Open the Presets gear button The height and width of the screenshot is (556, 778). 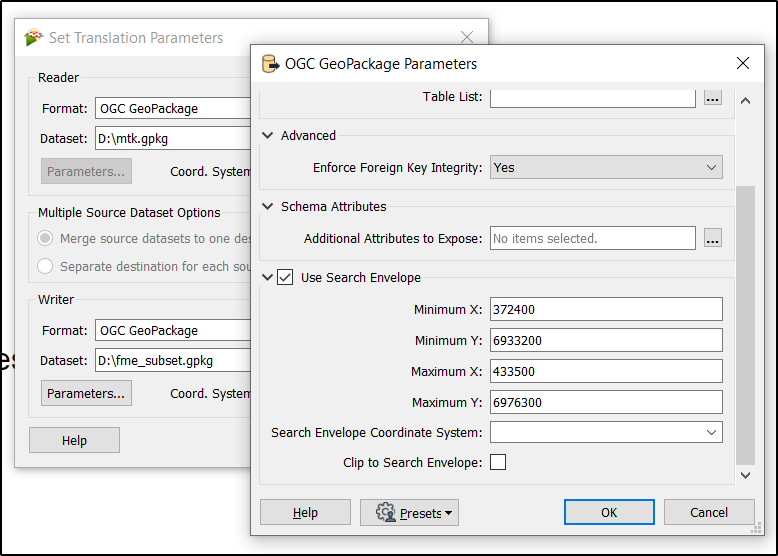tap(409, 512)
